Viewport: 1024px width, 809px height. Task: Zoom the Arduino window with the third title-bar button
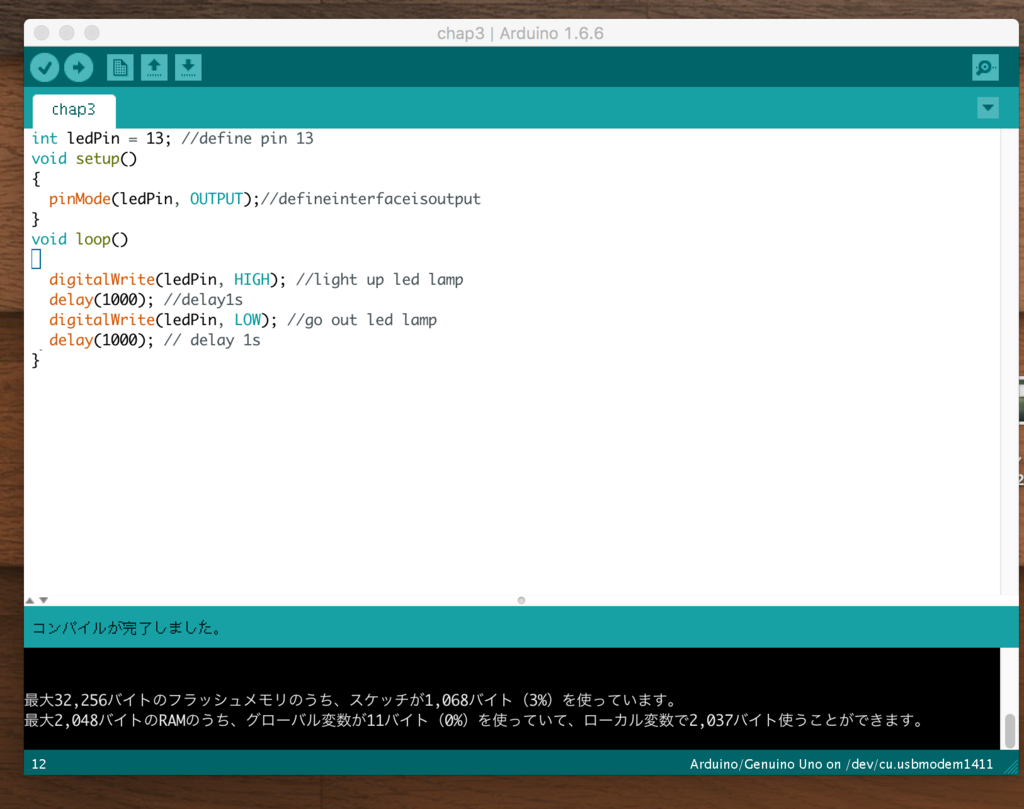[92, 33]
